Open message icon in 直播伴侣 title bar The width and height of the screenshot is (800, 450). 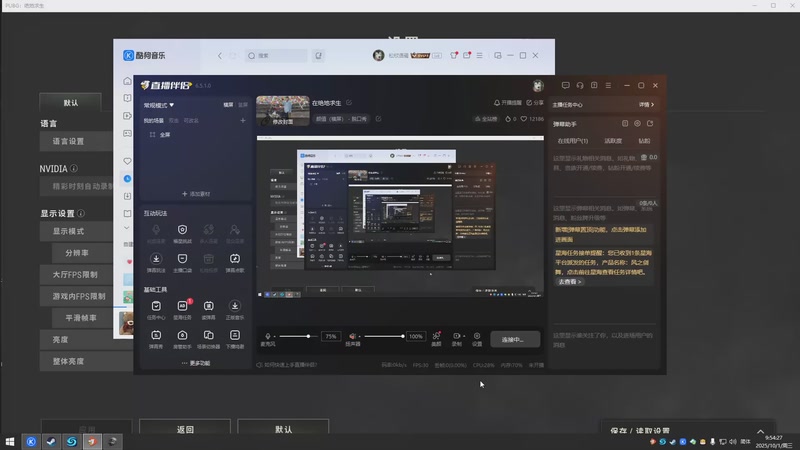565,85
